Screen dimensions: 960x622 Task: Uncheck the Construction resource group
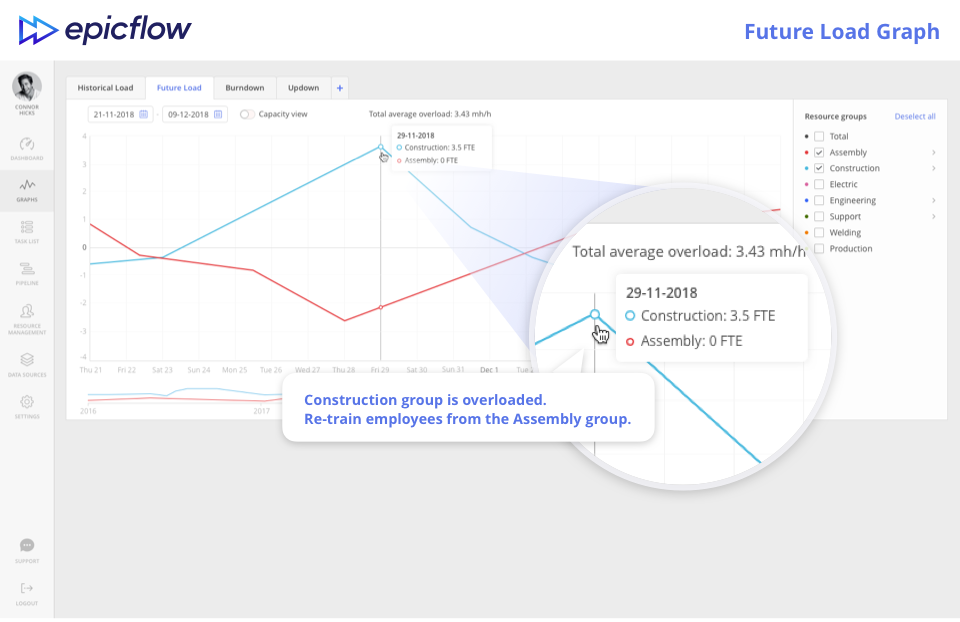(x=818, y=168)
